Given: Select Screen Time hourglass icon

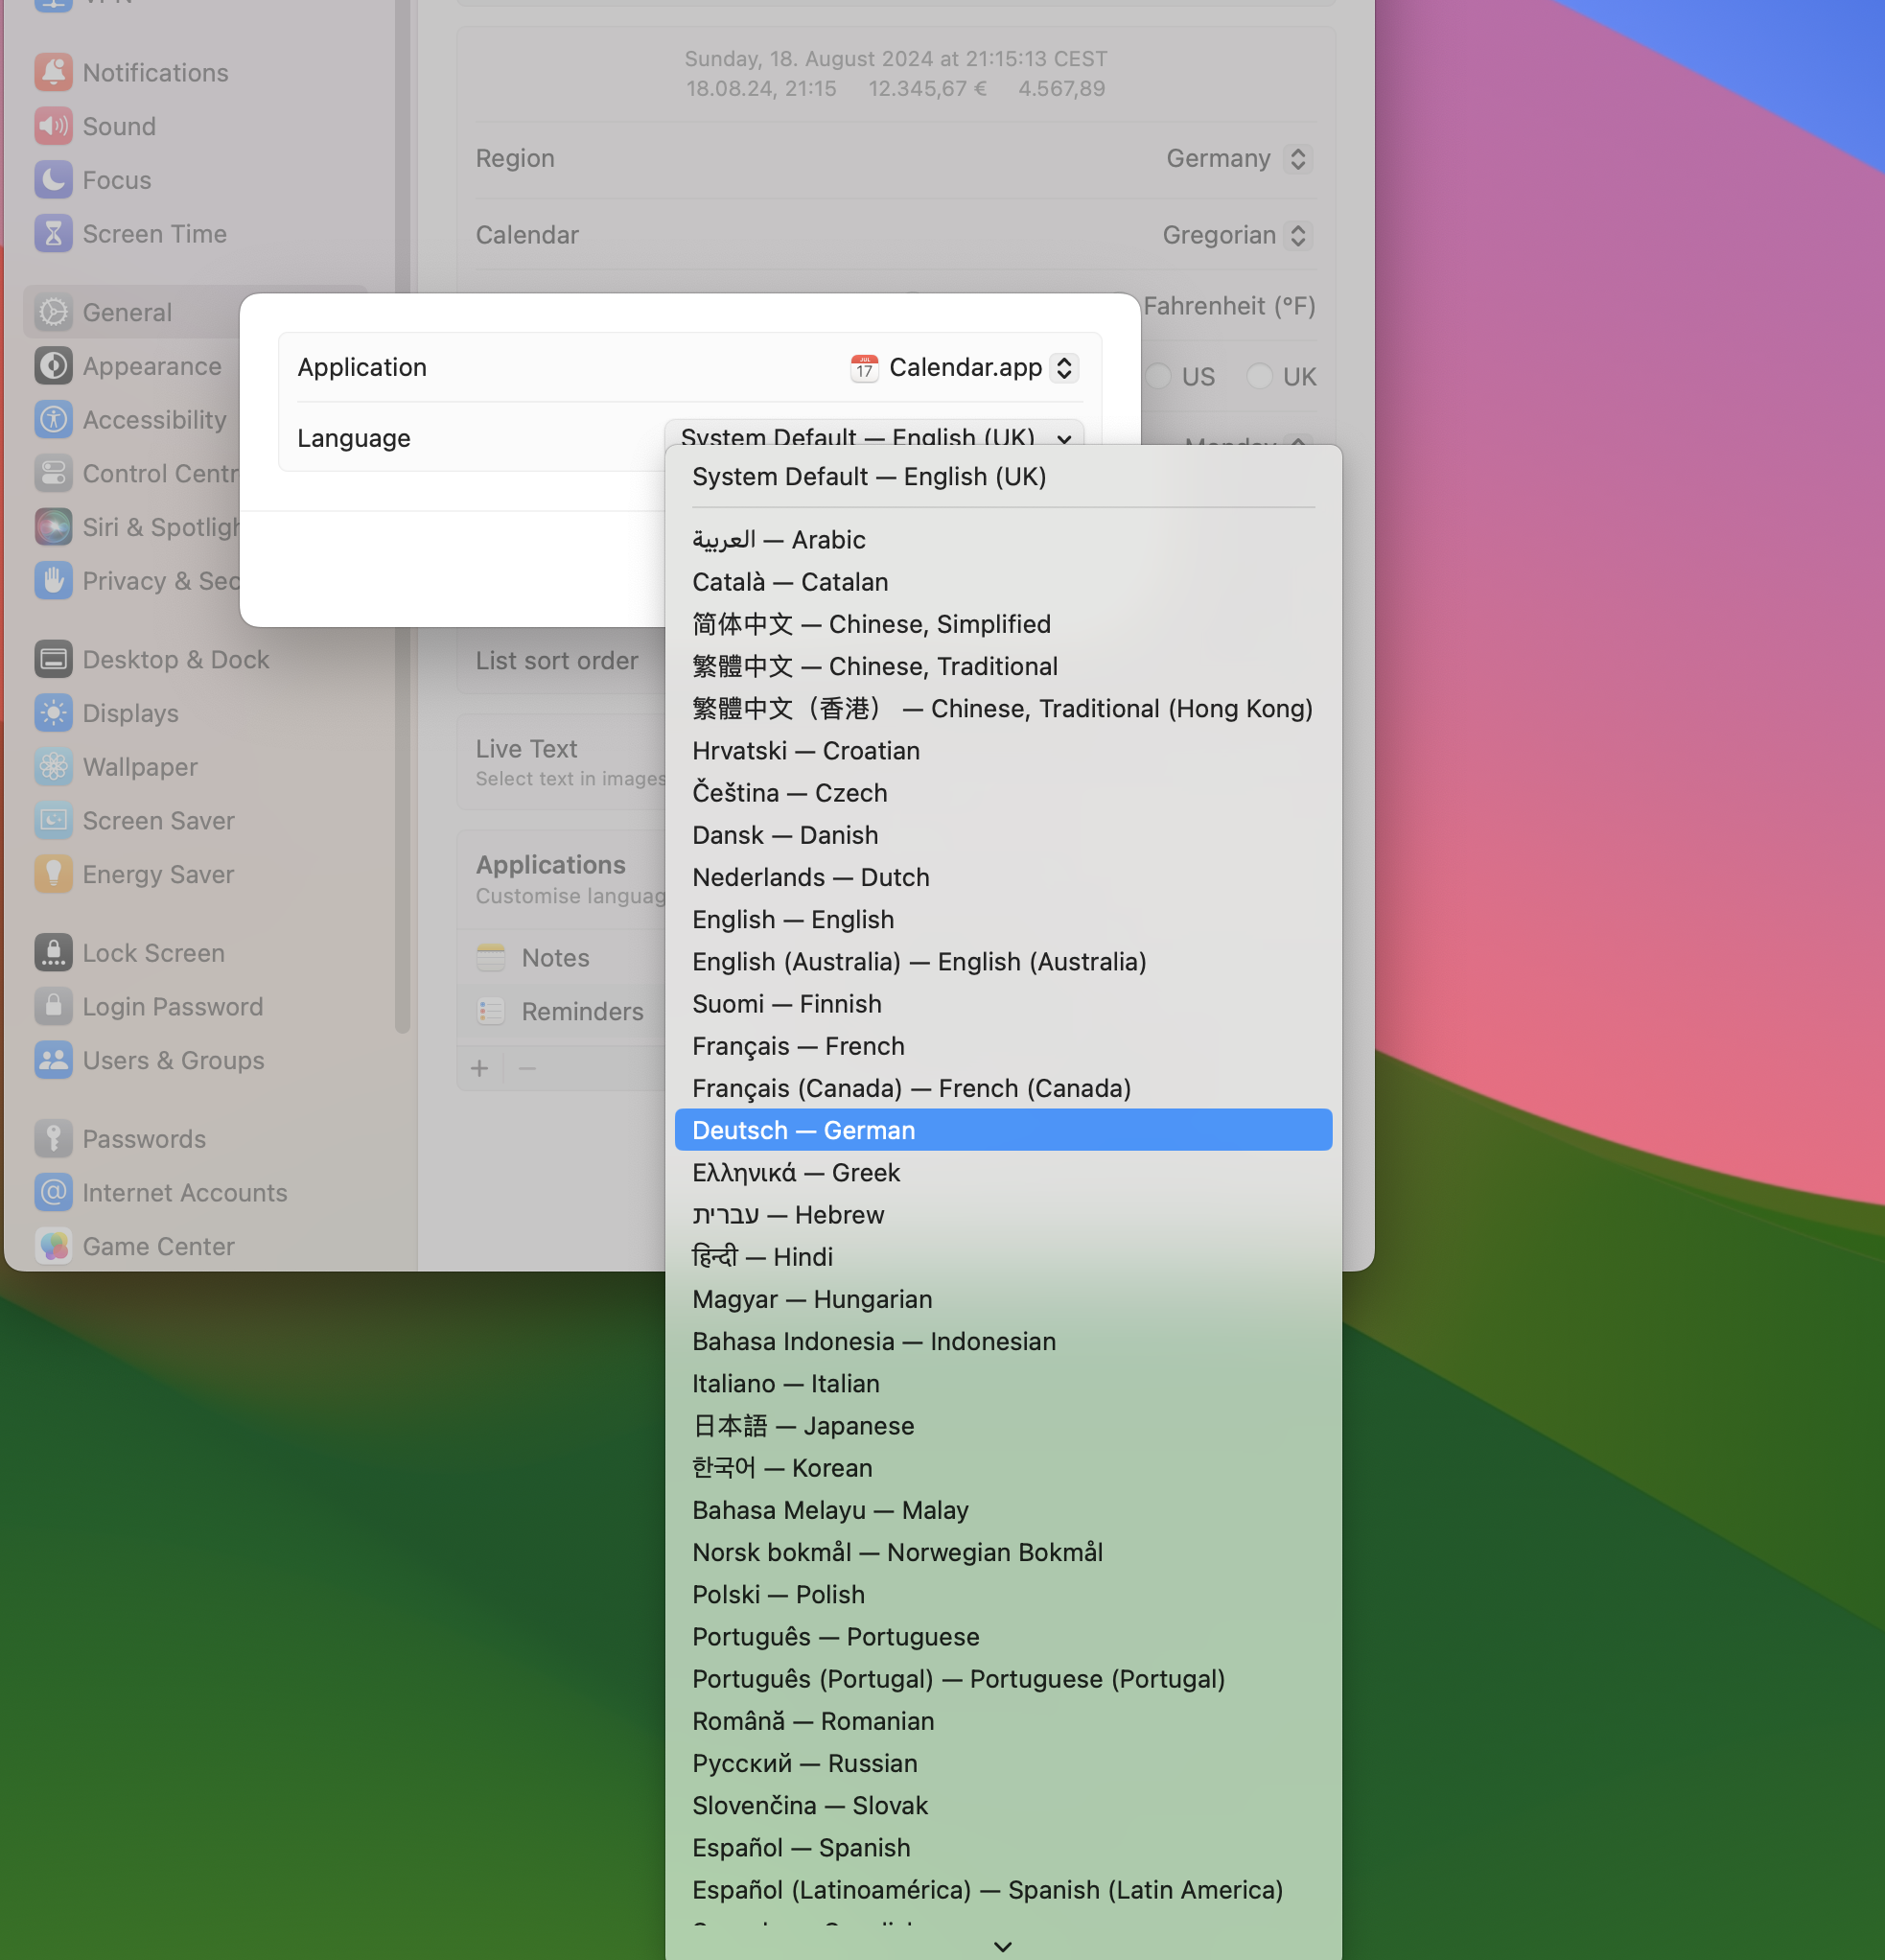Looking at the screenshot, I should (53, 234).
